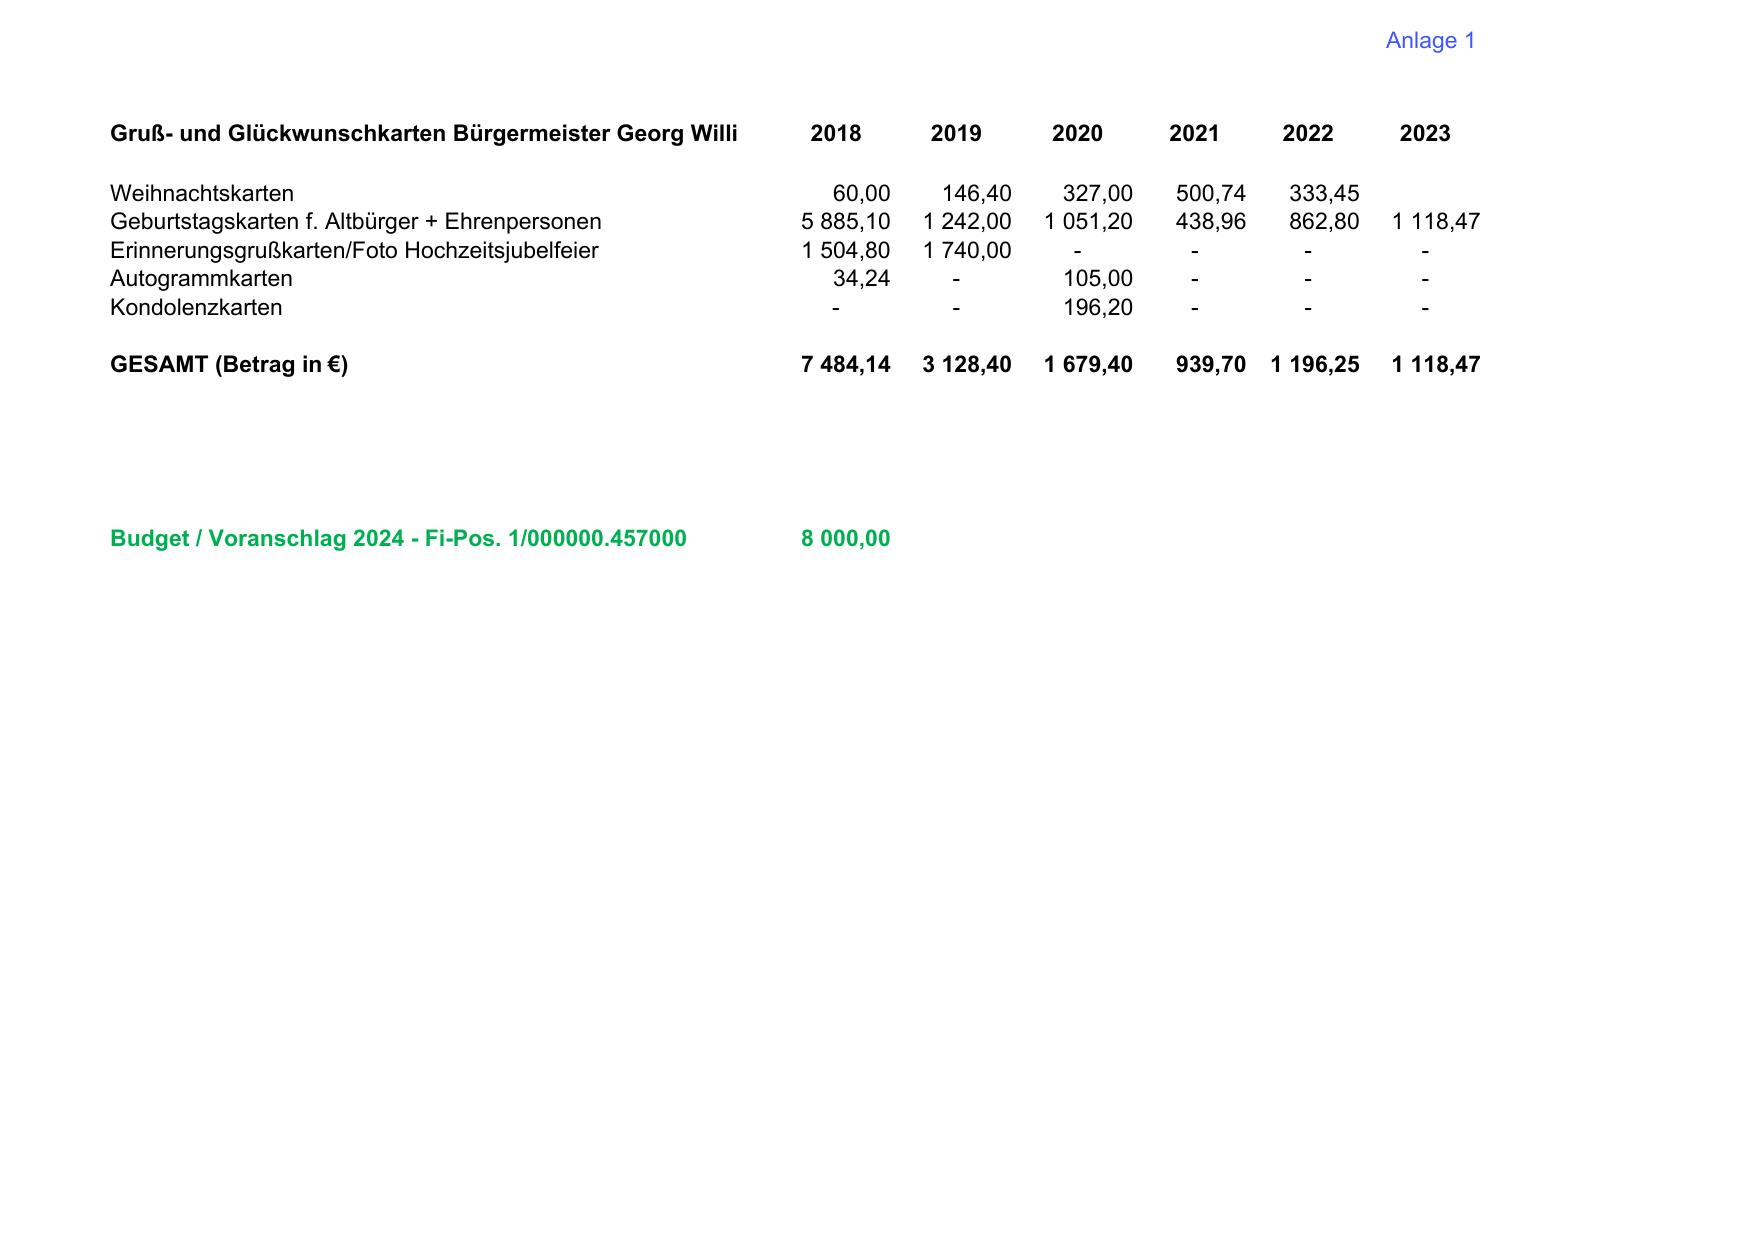This screenshot has height=1240, width=1755.
Task: Click the non-bold 1 118,47 in Geburtstagskarten row
Action: (1436, 222)
